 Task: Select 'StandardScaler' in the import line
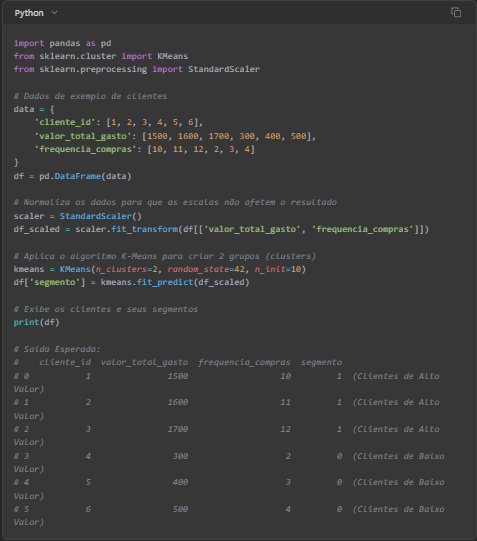(224, 69)
